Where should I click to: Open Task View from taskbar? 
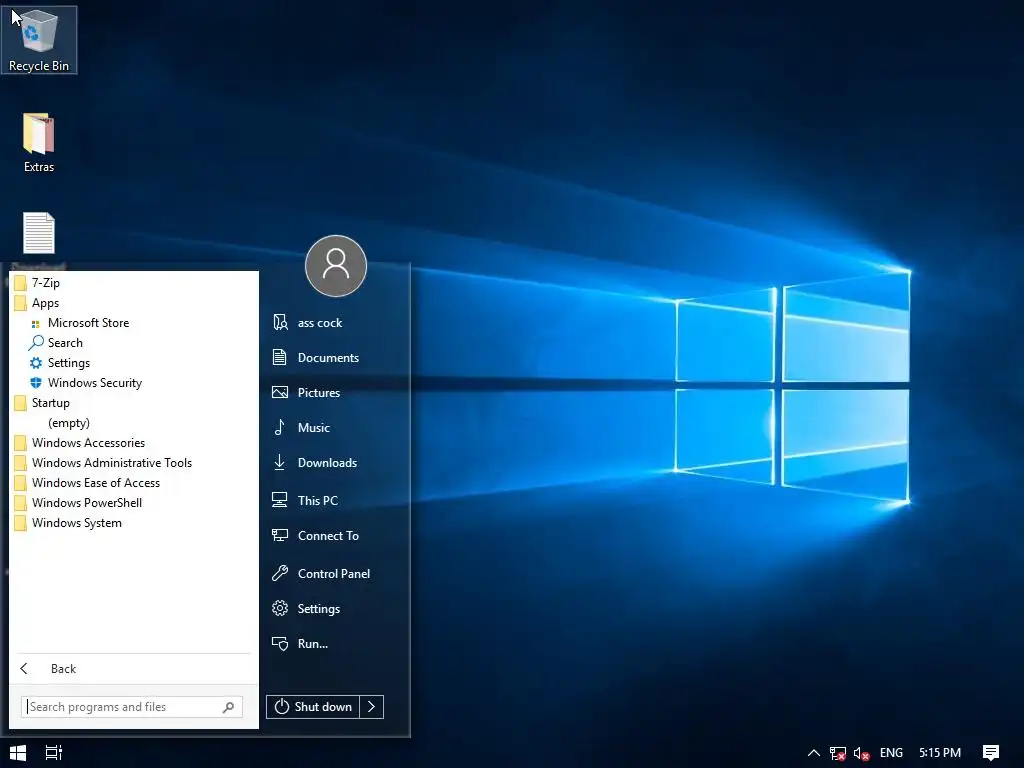click(54, 753)
